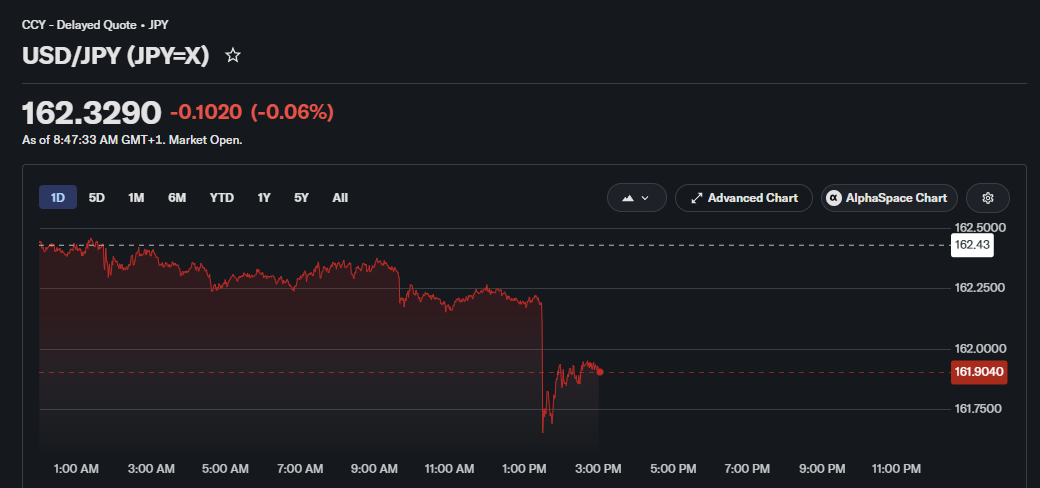Add USD/JPY to watchlist star icon
This screenshot has width=1040, height=488.
[232, 56]
